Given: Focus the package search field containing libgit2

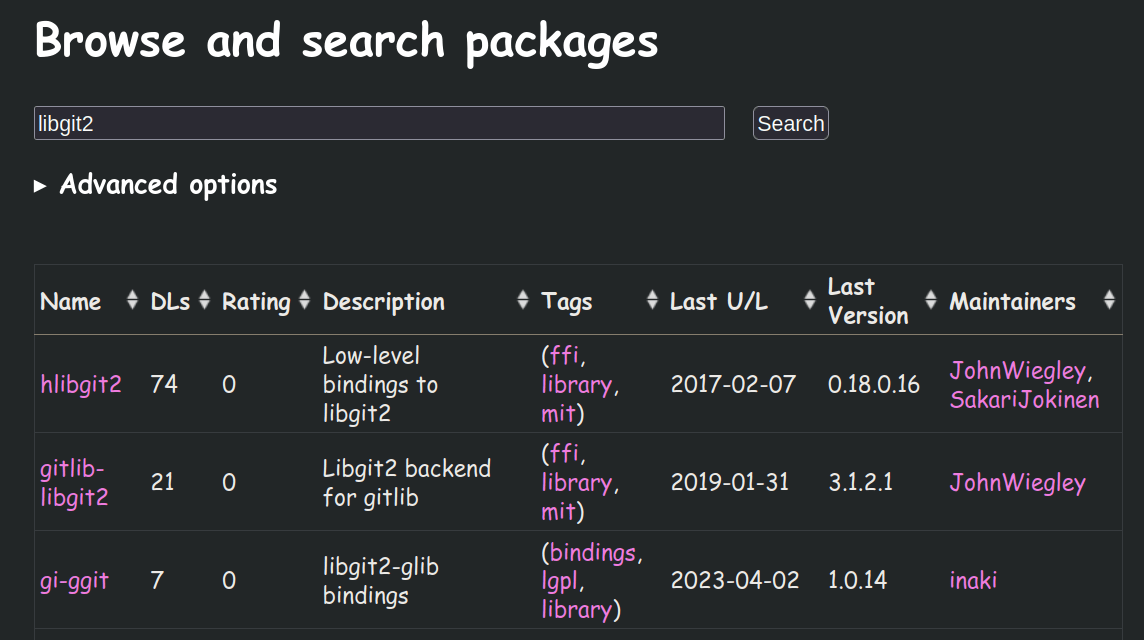Looking at the screenshot, I should coord(379,123).
